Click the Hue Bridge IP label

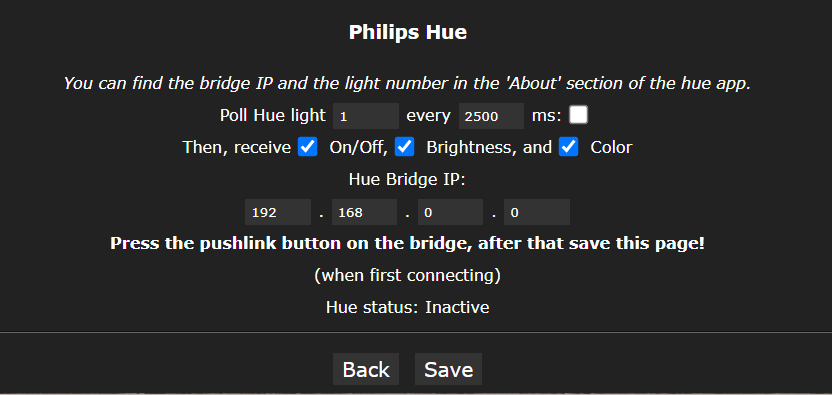(x=407, y=179)
